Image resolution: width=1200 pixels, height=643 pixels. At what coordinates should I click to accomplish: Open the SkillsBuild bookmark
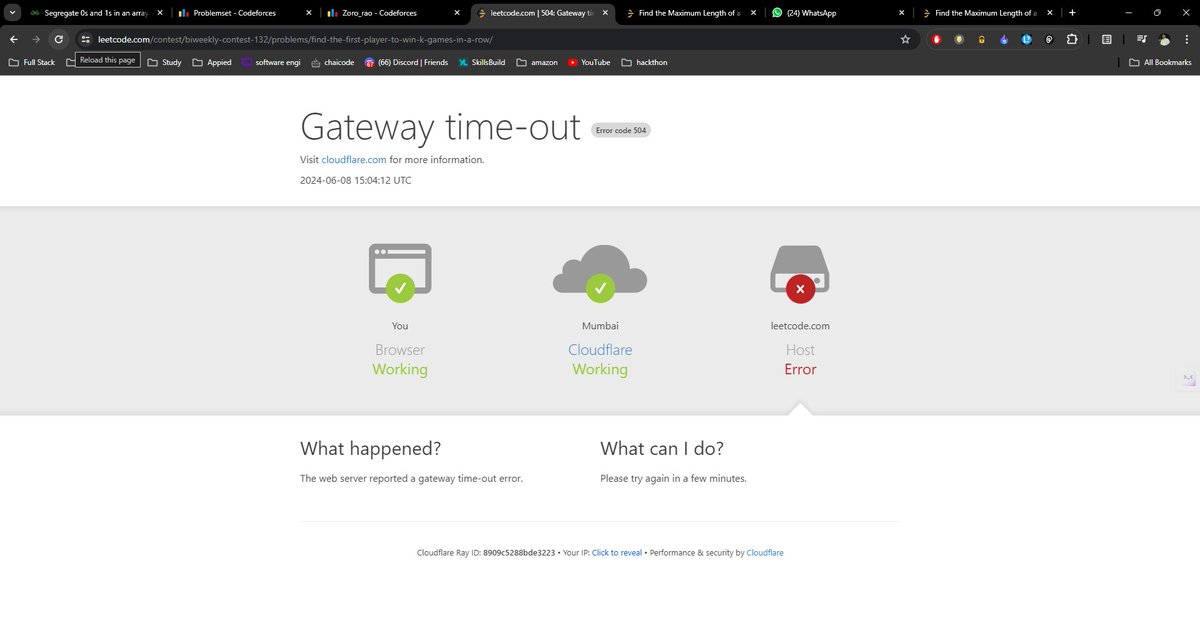[x=482, y=62]
